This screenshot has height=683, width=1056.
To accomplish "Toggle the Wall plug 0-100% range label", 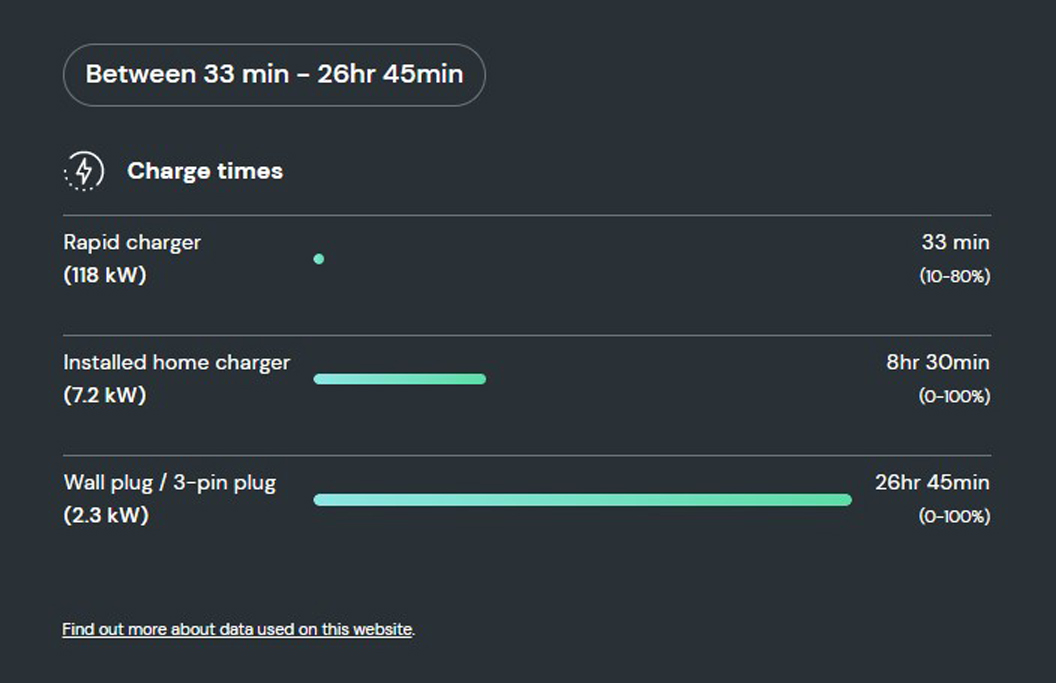I will pos(954,517).
